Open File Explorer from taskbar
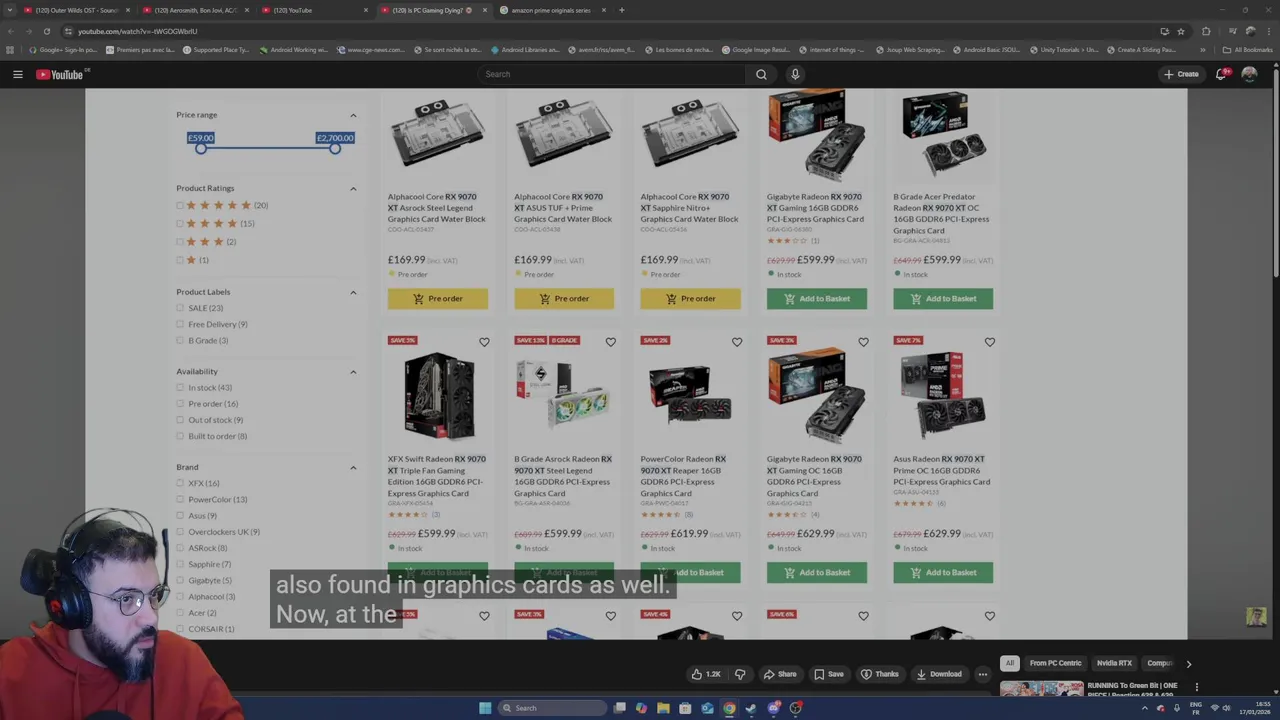This screenshot has width=1280, height=720. pos(663,708)
